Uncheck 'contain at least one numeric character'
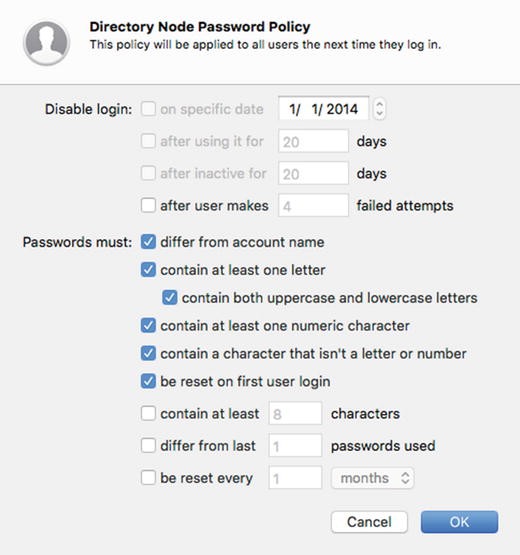Image resolution: width=520 pixels, height=555 pixels. coord(148,326)
